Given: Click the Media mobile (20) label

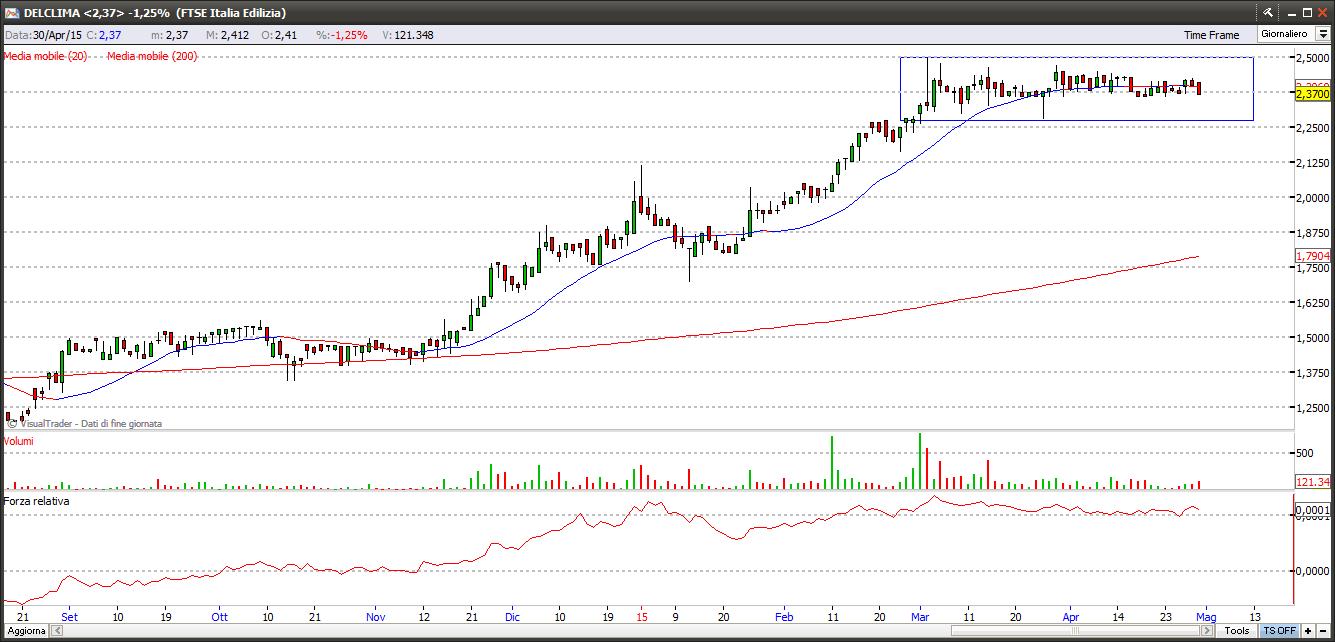Looking at the screenshot, I should pos(45,56).
